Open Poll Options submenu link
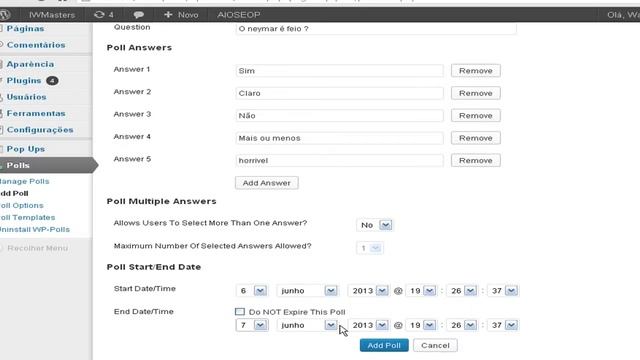The width and height of the screenshot is (640, 360). 22,205
